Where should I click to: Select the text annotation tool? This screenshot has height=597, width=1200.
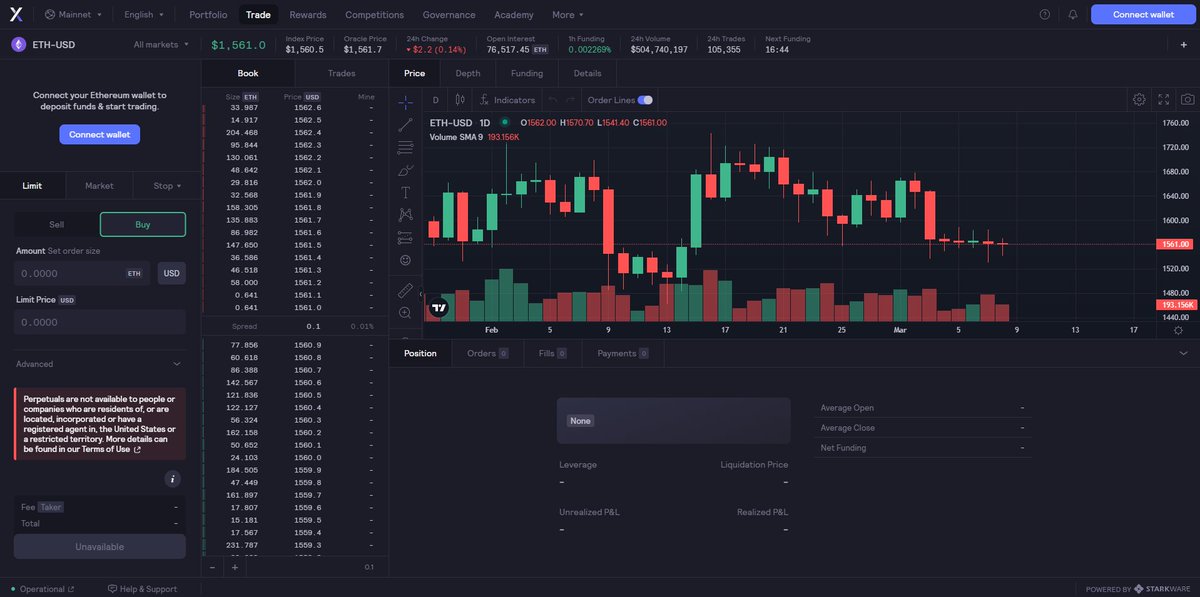tap(405, 192)
